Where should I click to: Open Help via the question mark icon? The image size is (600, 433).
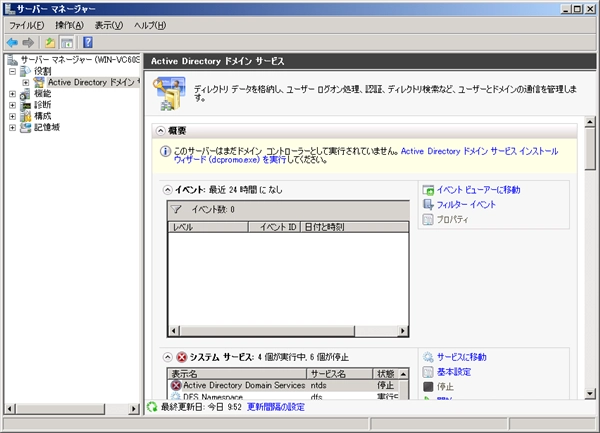(x=88, y=42)
